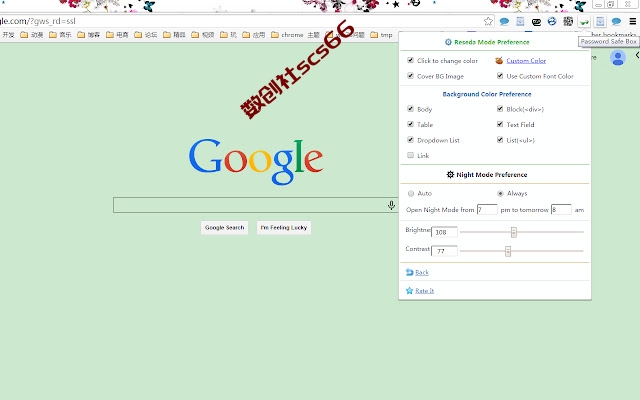Toggle the List(<ul>) checkbox
Image resolution: width=640 pixels, height=400 pixels.
click(x=500, y=140)
